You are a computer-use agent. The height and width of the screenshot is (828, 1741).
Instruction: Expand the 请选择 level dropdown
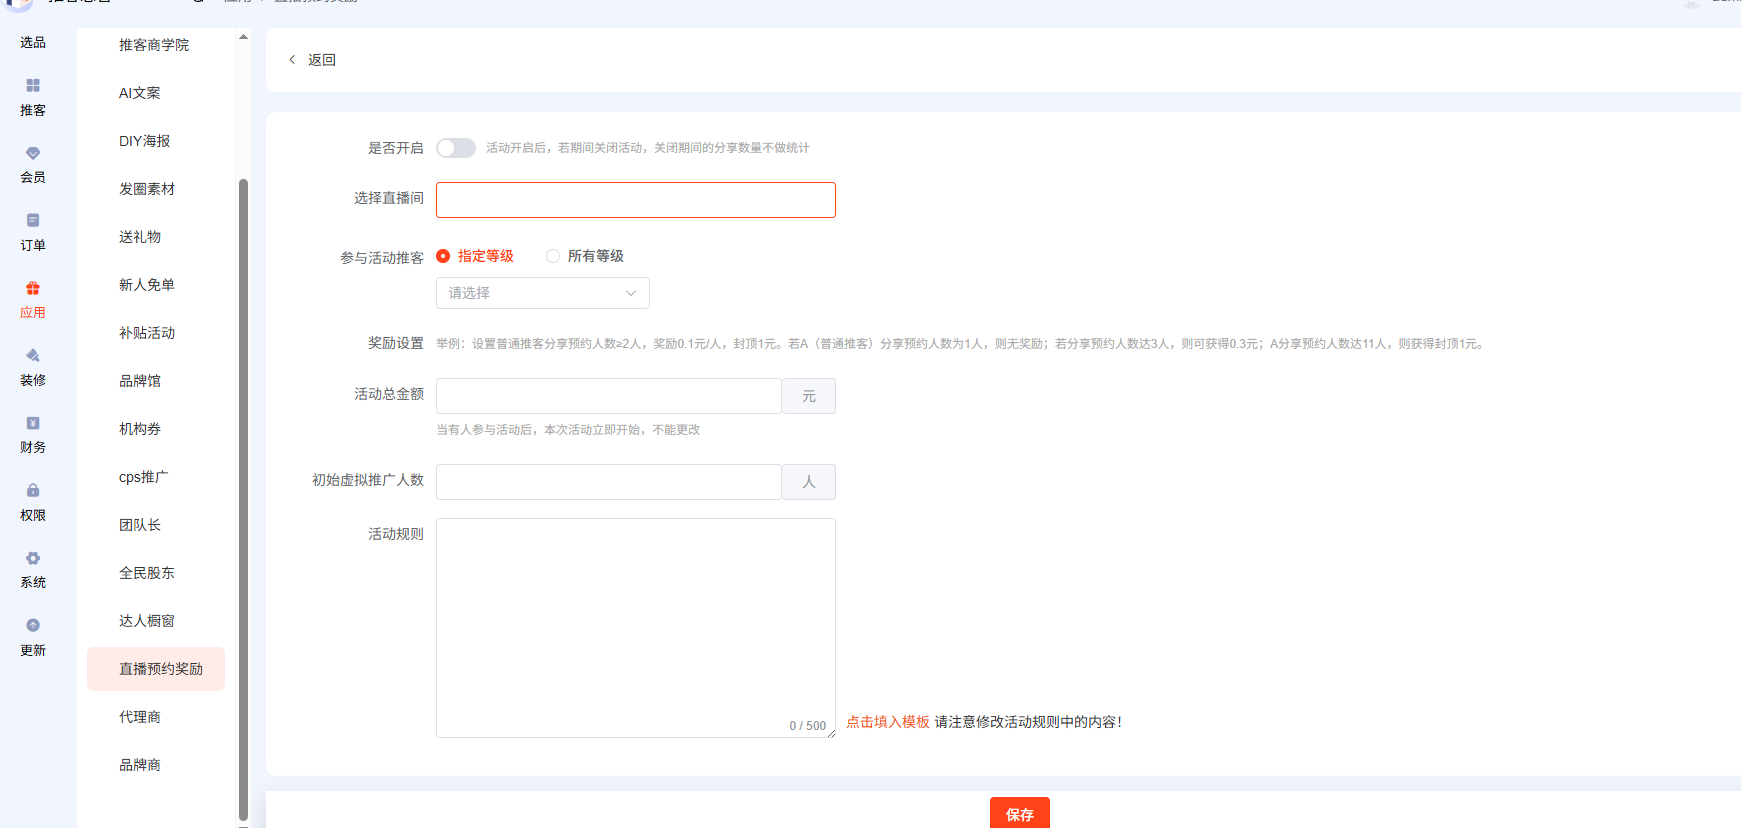[542, 293]
